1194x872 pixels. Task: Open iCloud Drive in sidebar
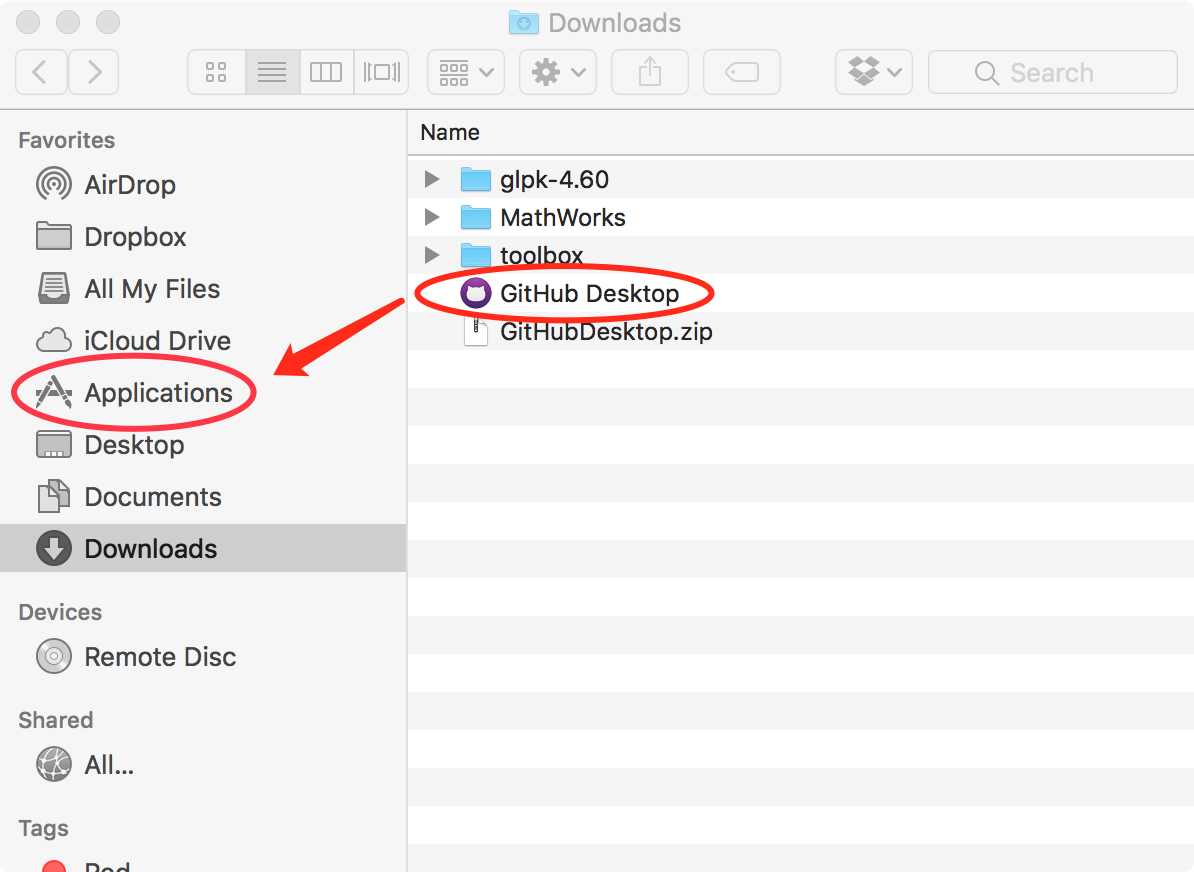pyautogui.click(x=133, y=340)
